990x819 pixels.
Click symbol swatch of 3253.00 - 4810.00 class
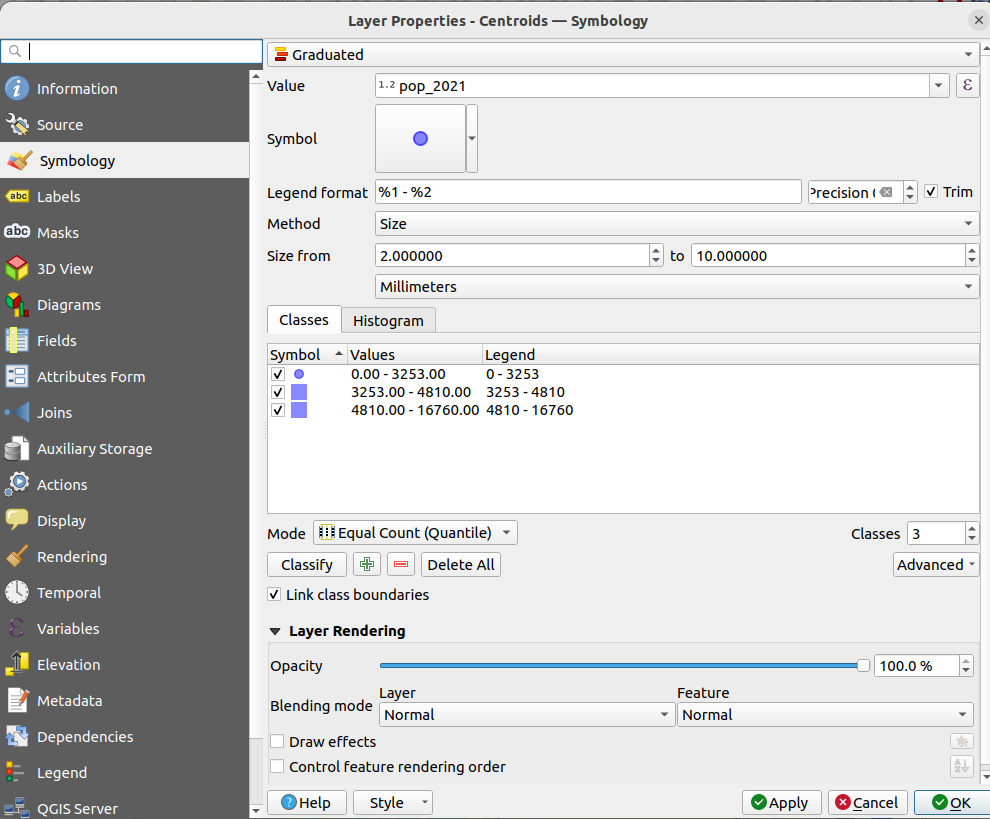click(299, 392)
